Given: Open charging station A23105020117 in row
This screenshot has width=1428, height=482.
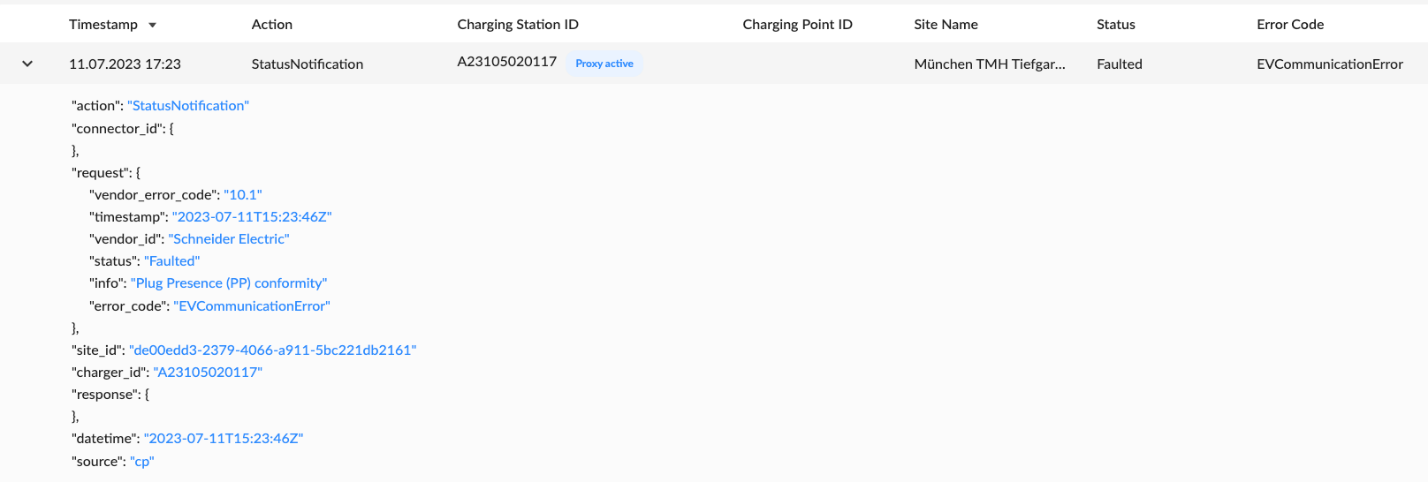Looking at the screenshot, I should [507, 62].
